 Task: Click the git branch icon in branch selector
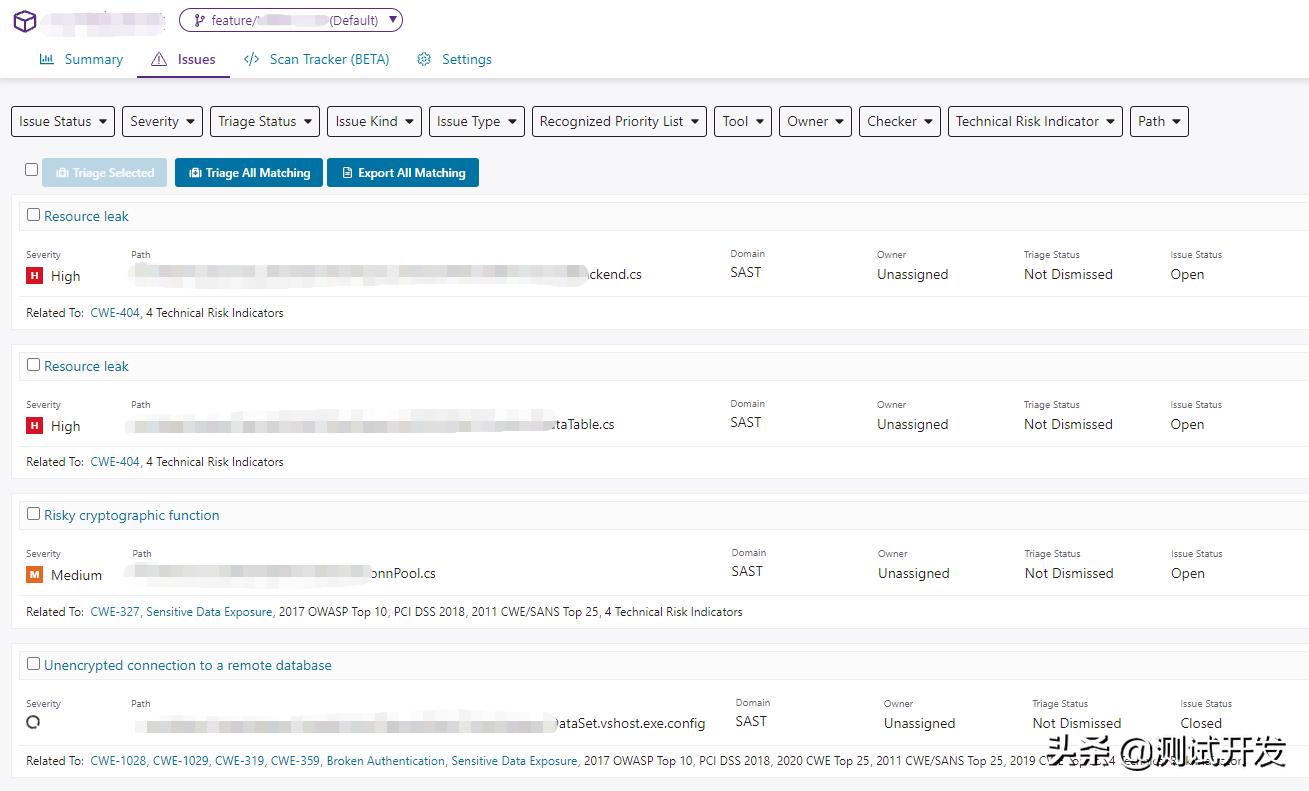pos(198,20)
